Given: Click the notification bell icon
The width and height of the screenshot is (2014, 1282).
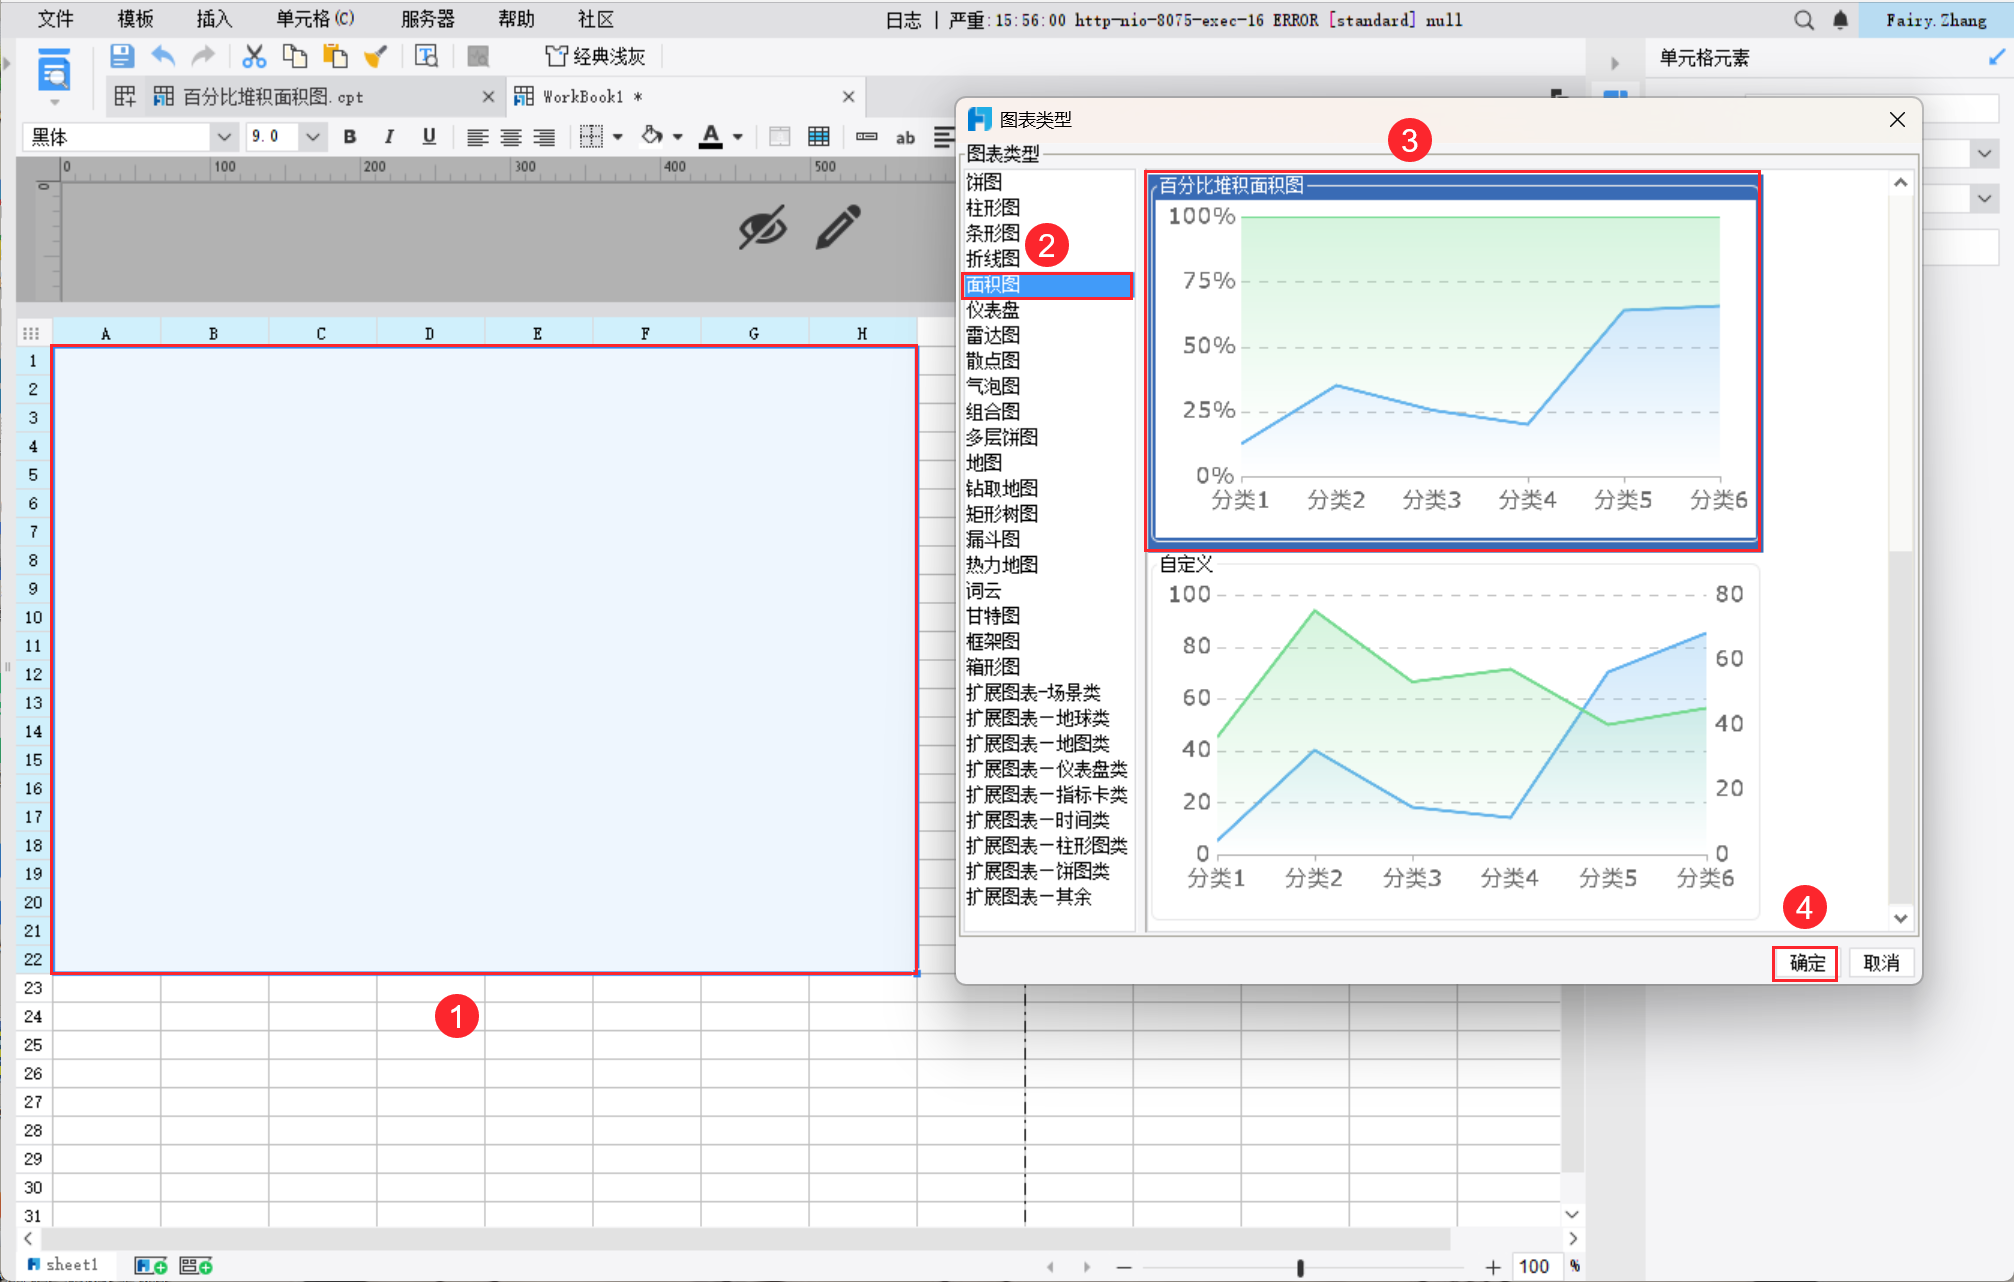Looking at the screenshot, I should [1840, 20].
